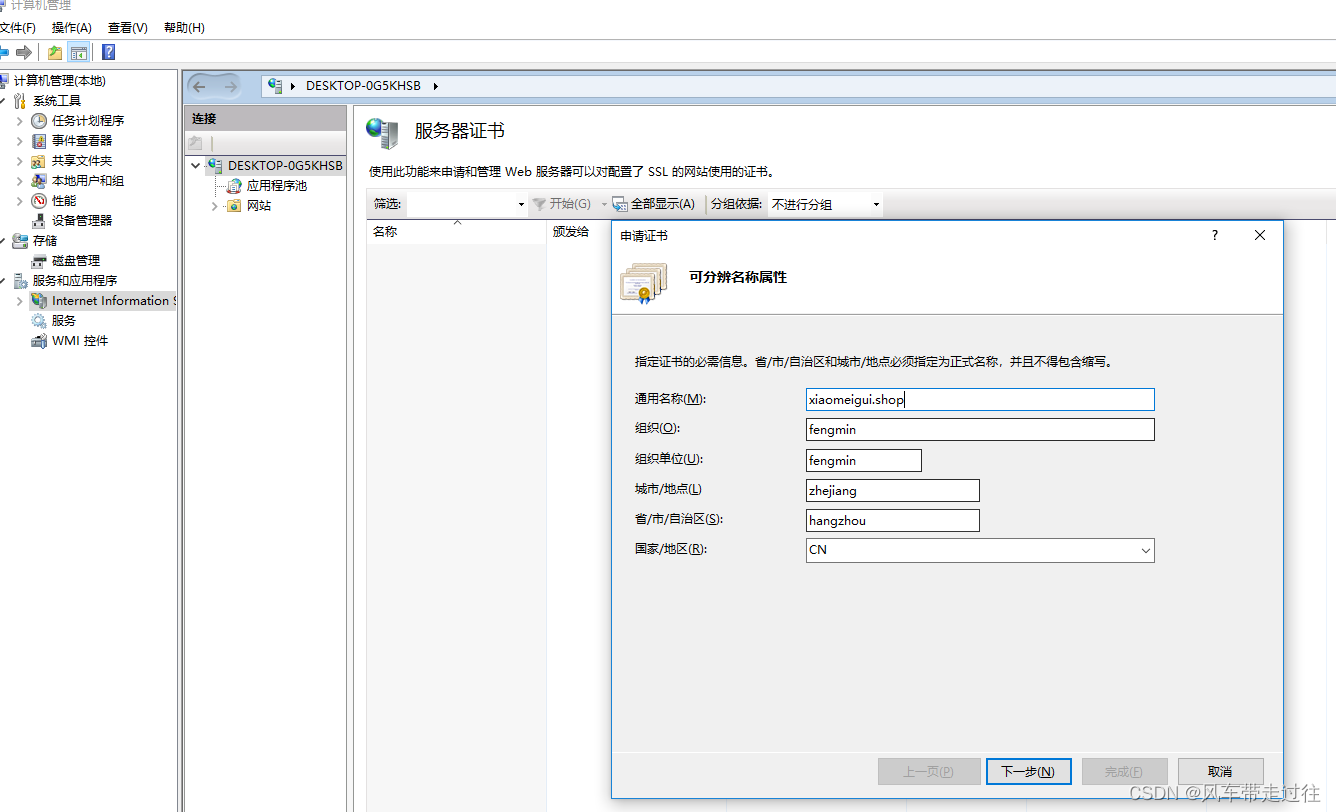Open the 查看(V) menu
1336x812 pixels.
[127, 28]
